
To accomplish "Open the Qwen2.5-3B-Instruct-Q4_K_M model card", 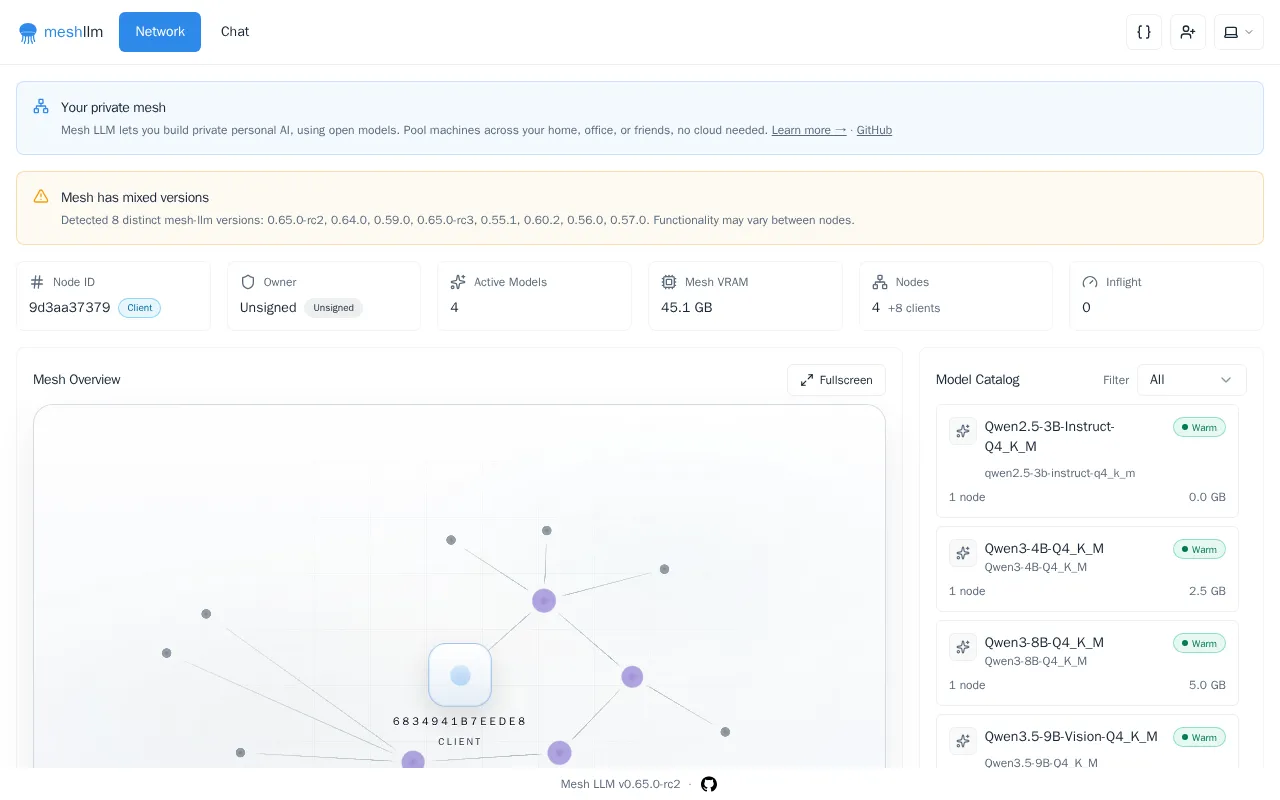I will [1087, 461].
